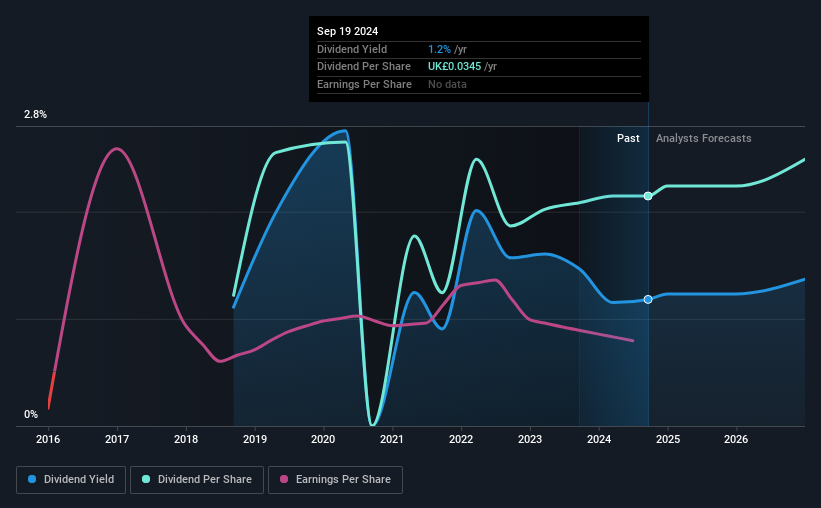Toggle the Earnings Per Share legend button
Viewport: 821px width, 508px height.
click(335, 480)
